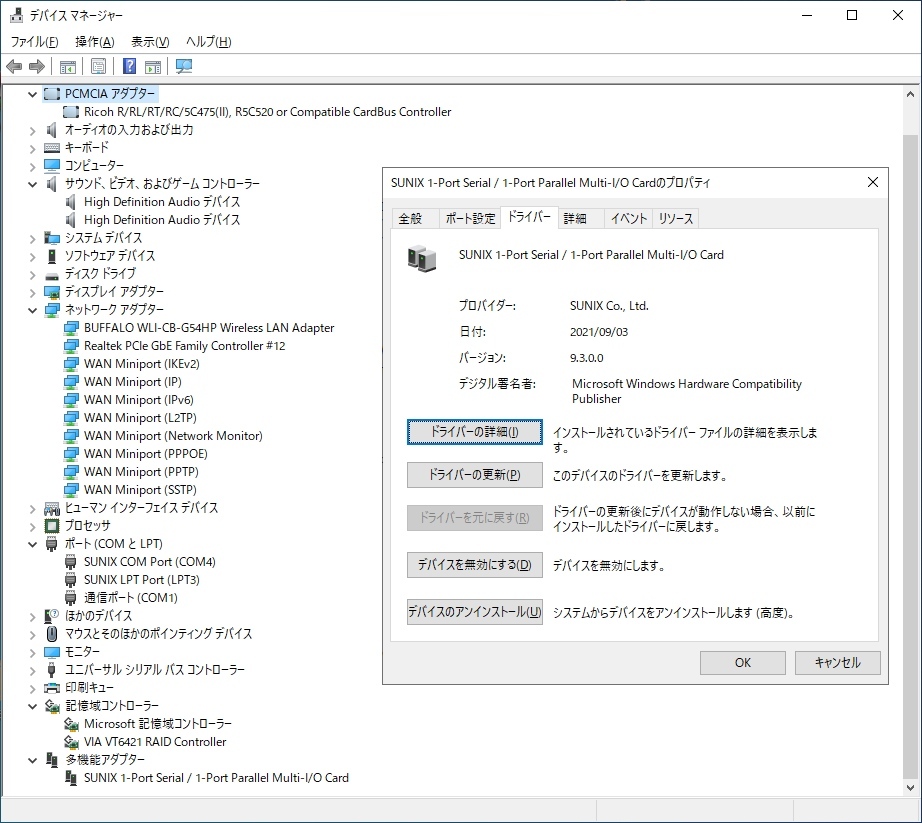Click the デバイスを無効にする(D) button
This screenshot has height=823, width=922.
(x=475, y=565)
